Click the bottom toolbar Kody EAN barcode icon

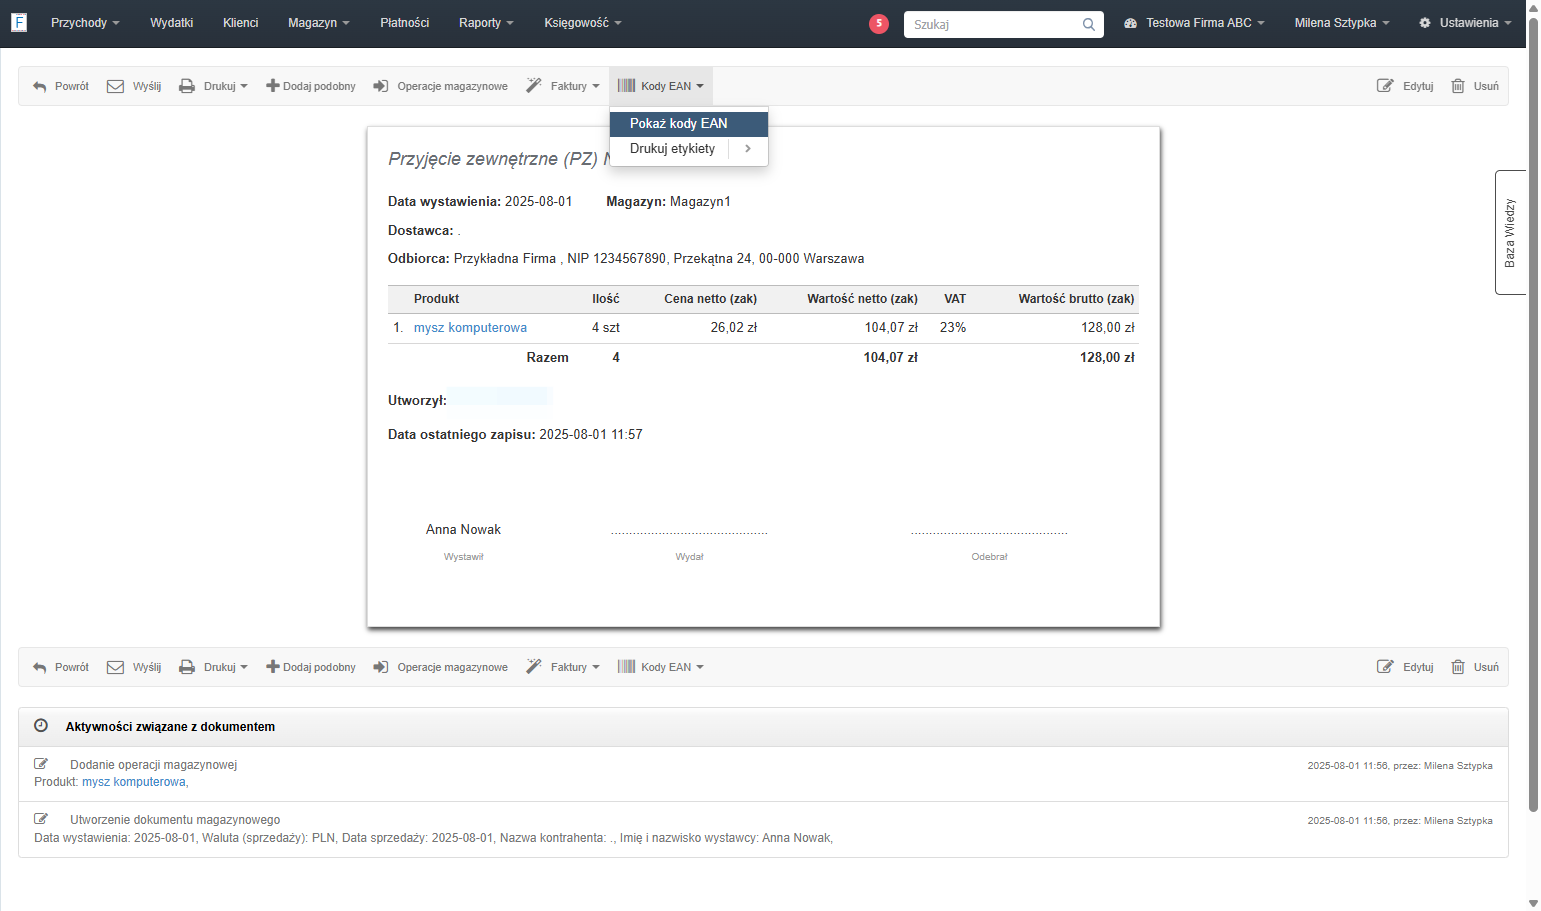626,667
